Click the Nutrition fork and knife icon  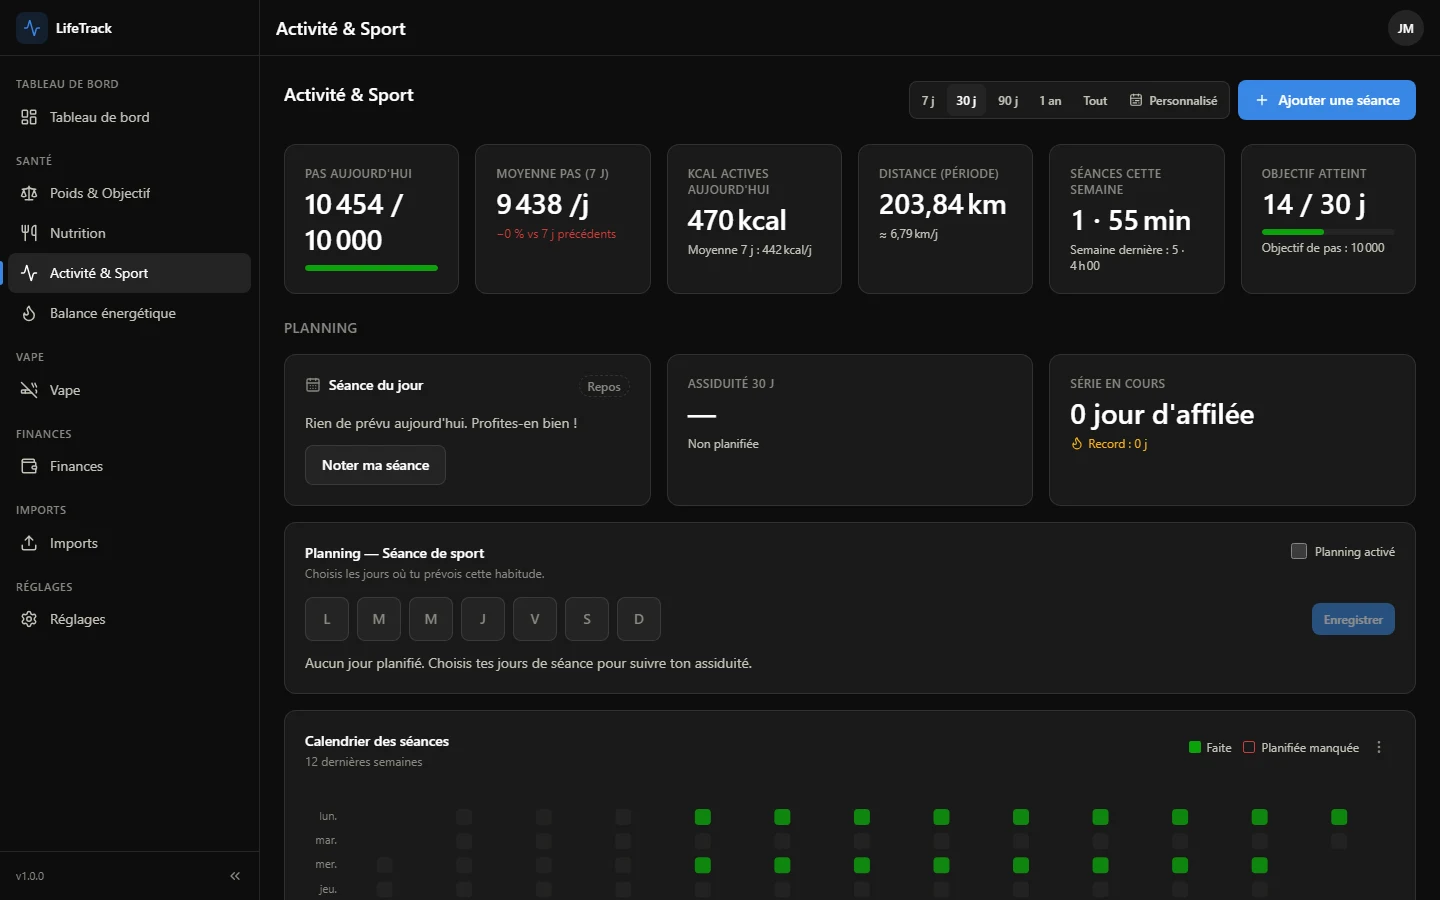29,233
